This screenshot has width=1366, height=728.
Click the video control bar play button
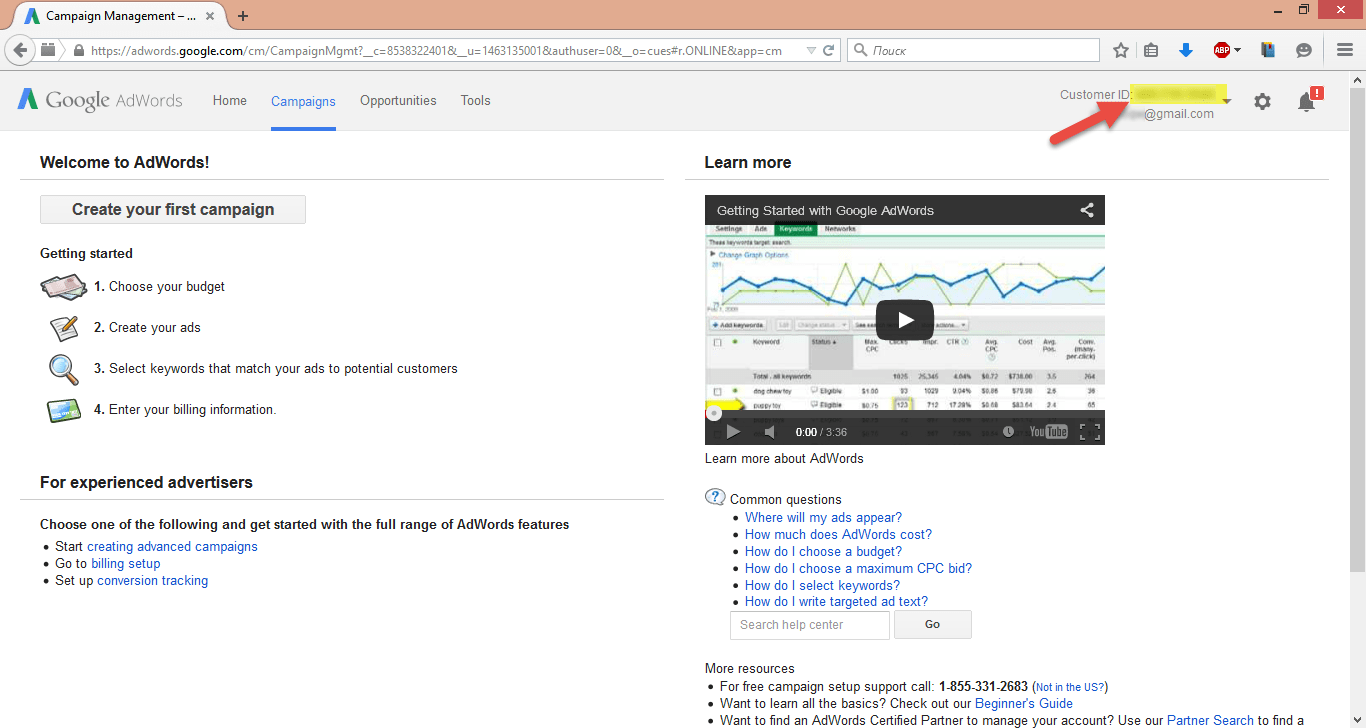click(733, 432)
